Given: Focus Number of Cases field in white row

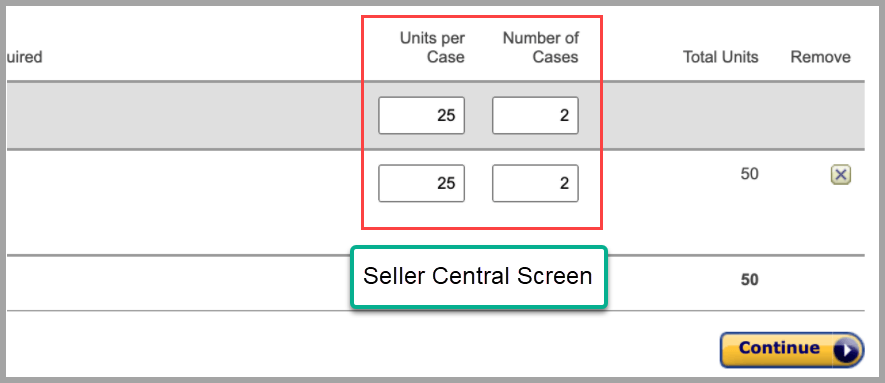Looking at the screenshot, I should (535, 183).
